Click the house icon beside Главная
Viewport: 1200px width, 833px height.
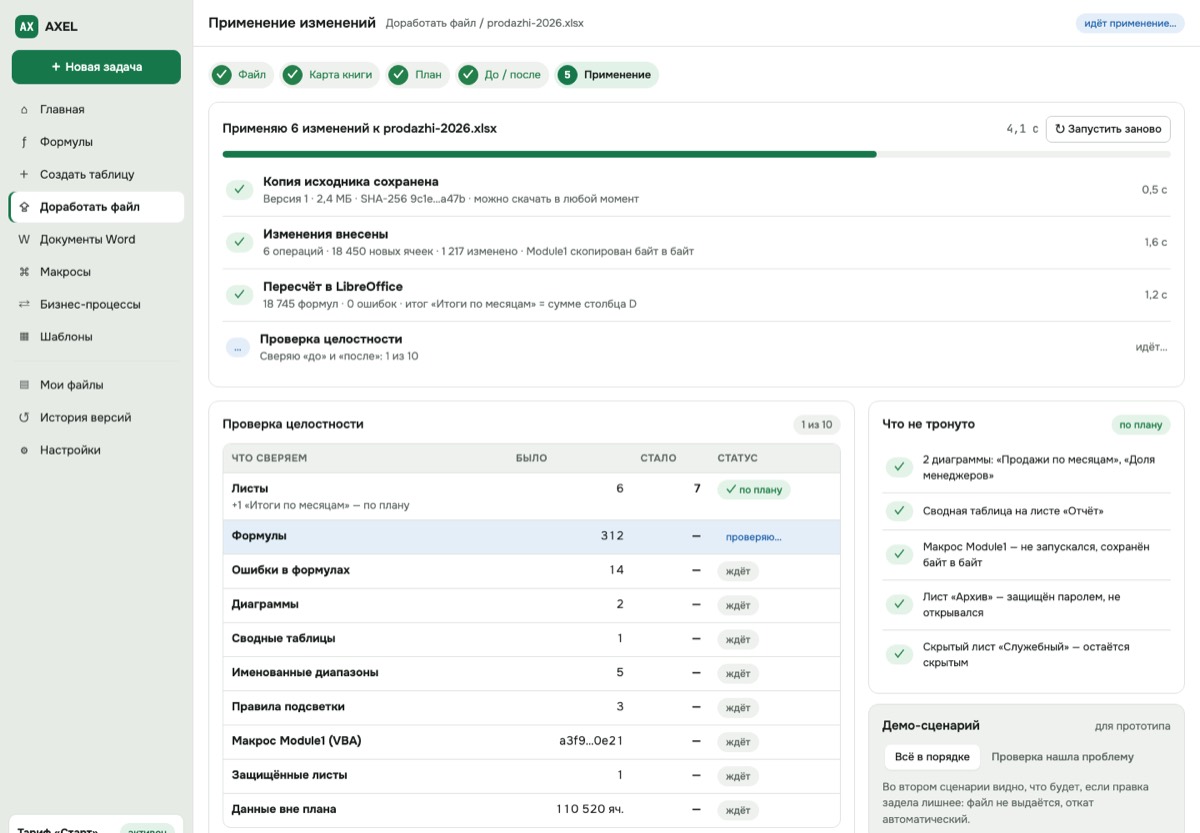(24, 110)
